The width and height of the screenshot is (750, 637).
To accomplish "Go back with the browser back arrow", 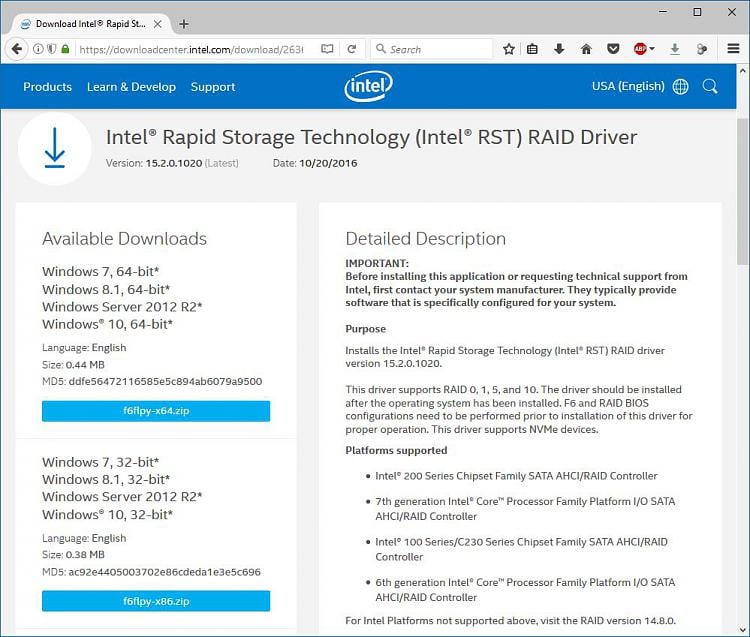I will [17, 49].
